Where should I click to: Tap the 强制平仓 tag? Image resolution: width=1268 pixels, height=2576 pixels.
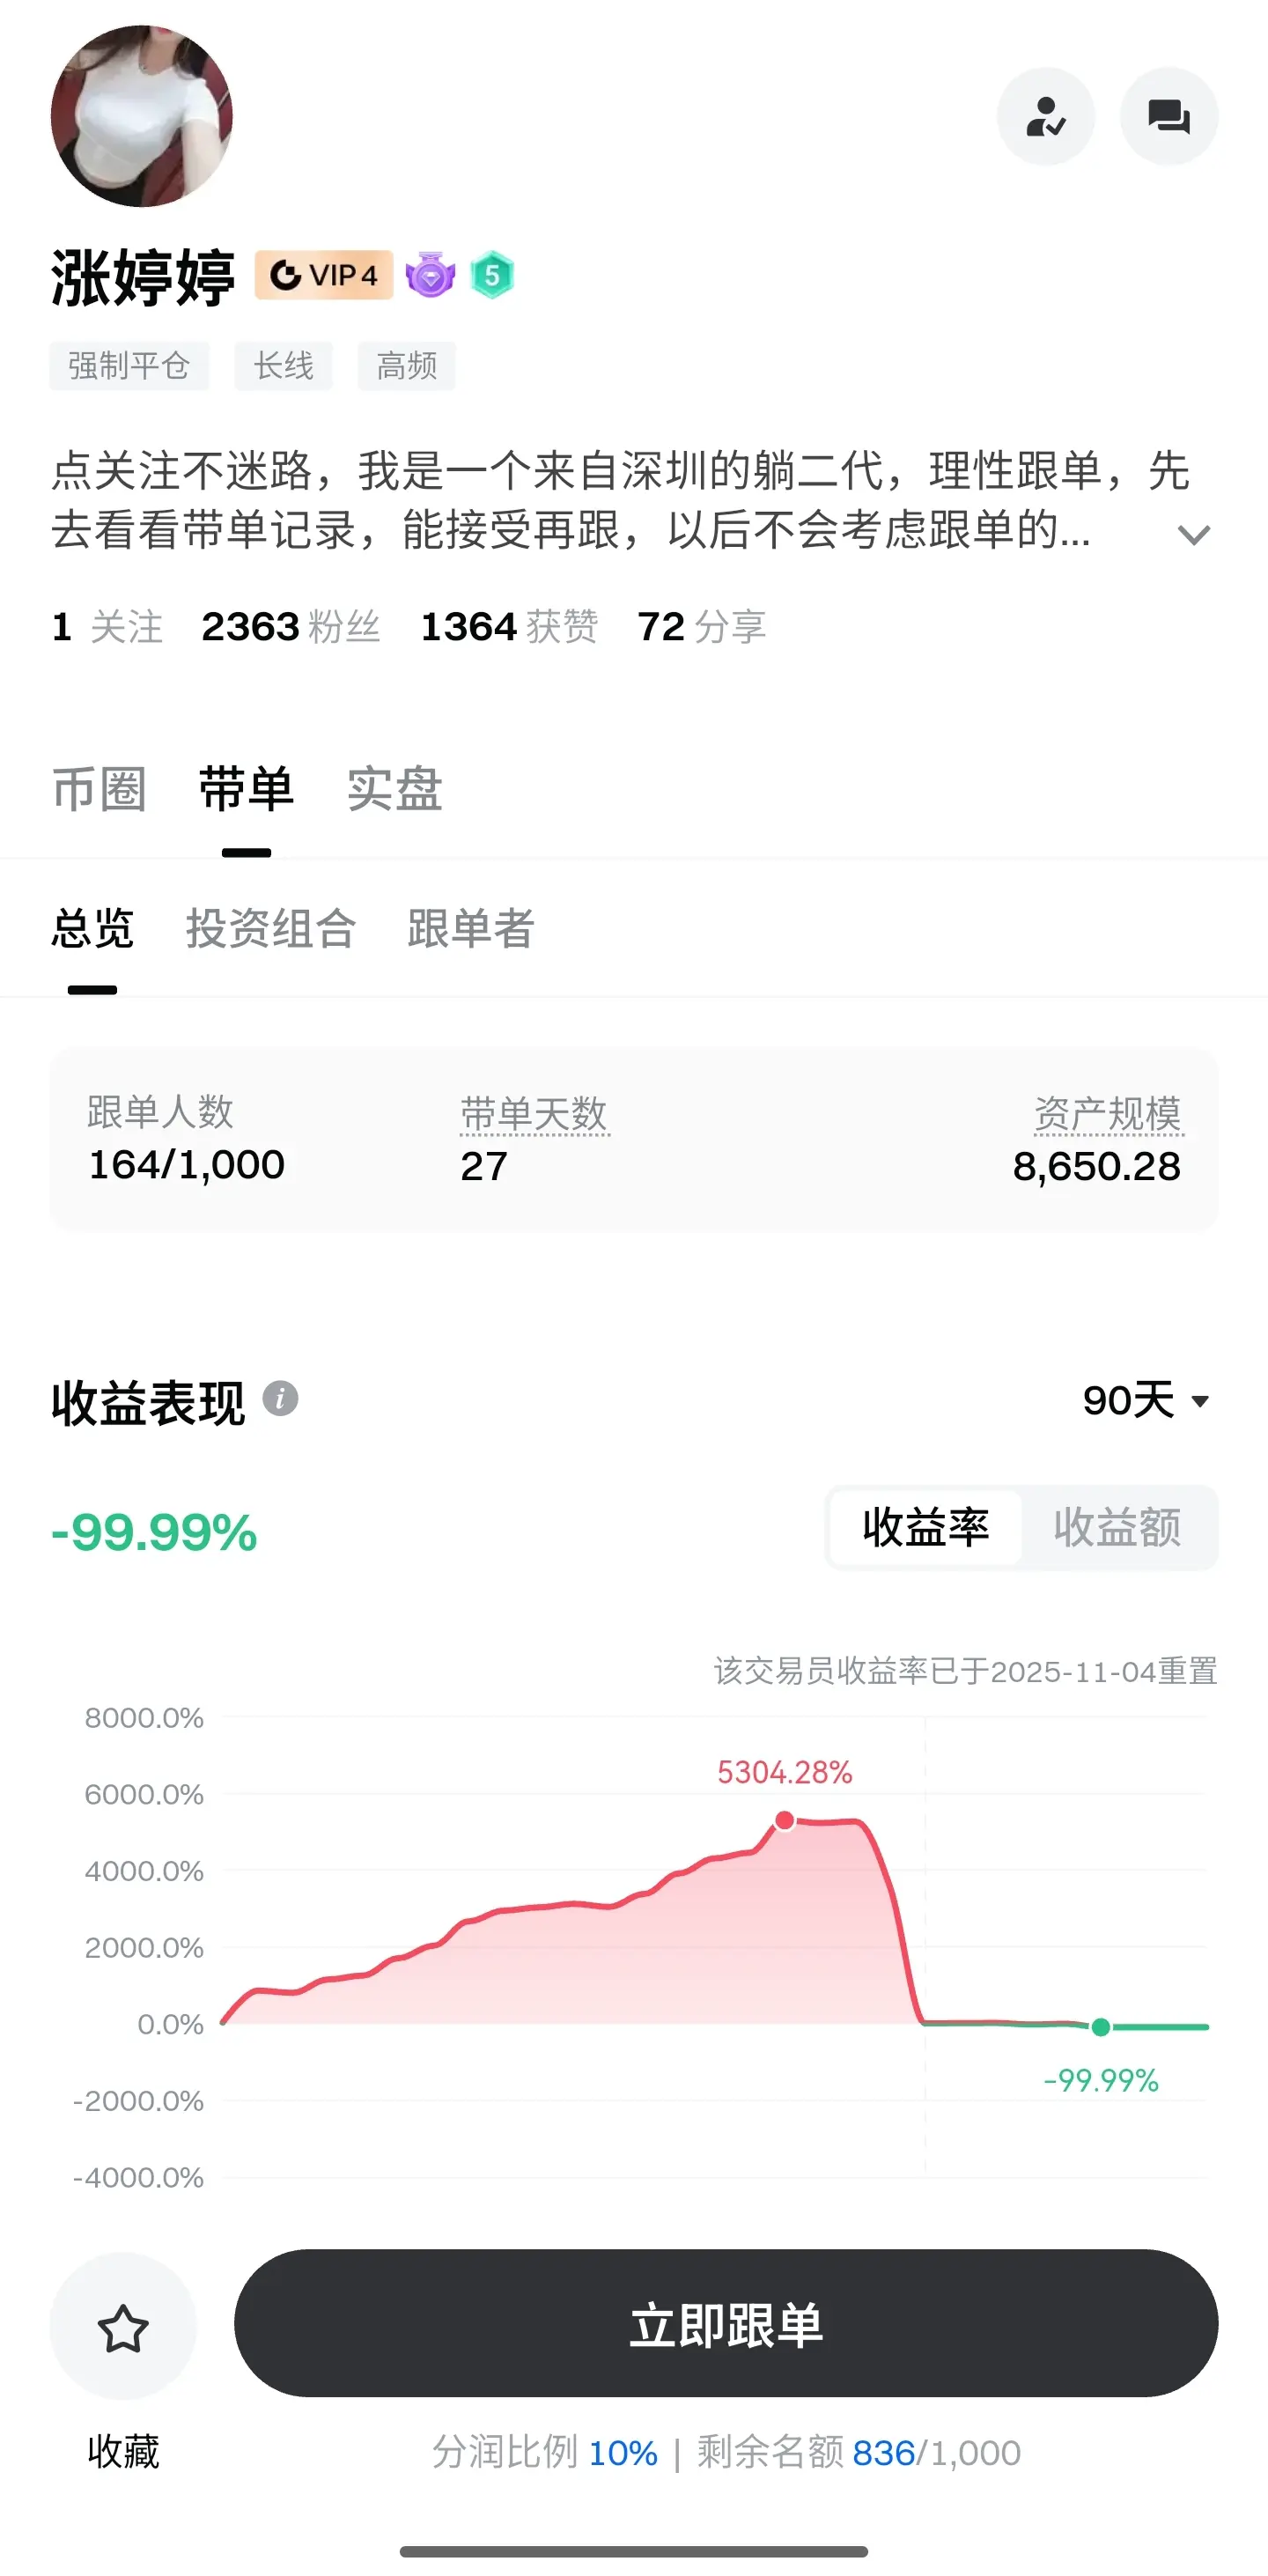(x=129, y=366)
